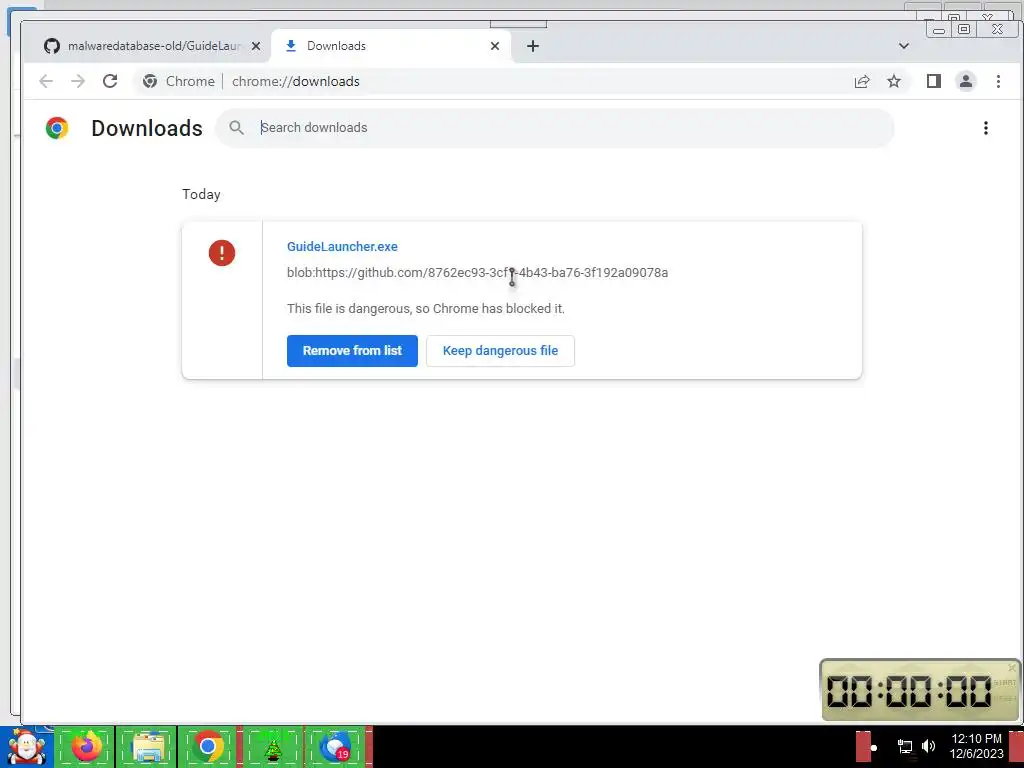This screenshot has width=1024, height=768.
Task: Open File Explorer from the taskbar
Action: pyautogui.click(x=148, y=746)
